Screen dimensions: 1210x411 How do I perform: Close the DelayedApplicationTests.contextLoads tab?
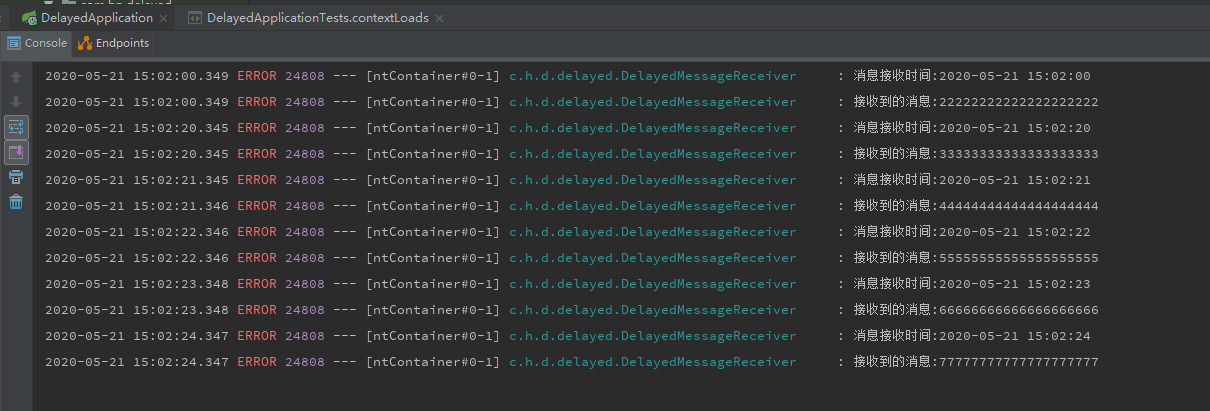coord(439,18)
